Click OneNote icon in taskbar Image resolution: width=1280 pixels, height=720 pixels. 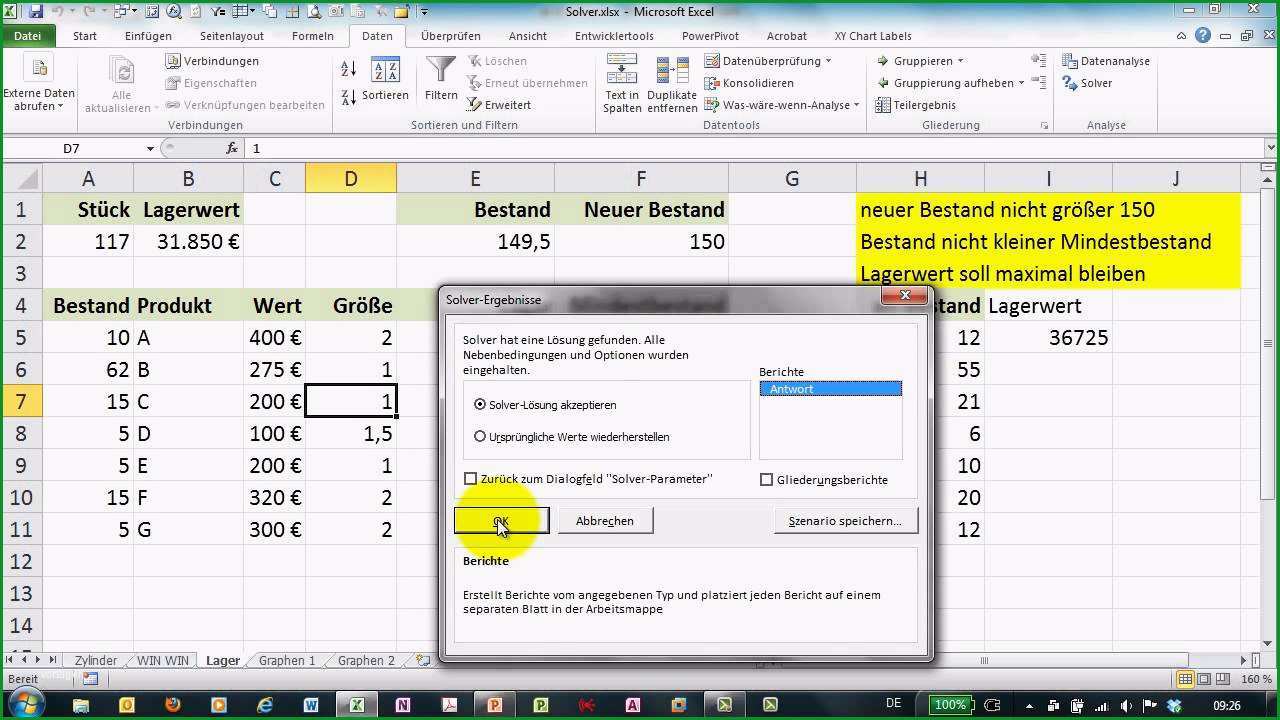tap(402, 704)
